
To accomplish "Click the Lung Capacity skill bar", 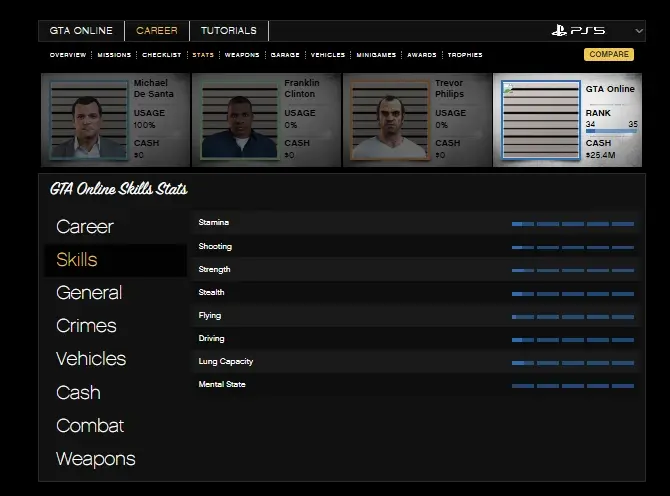I will tap(573, 363).
